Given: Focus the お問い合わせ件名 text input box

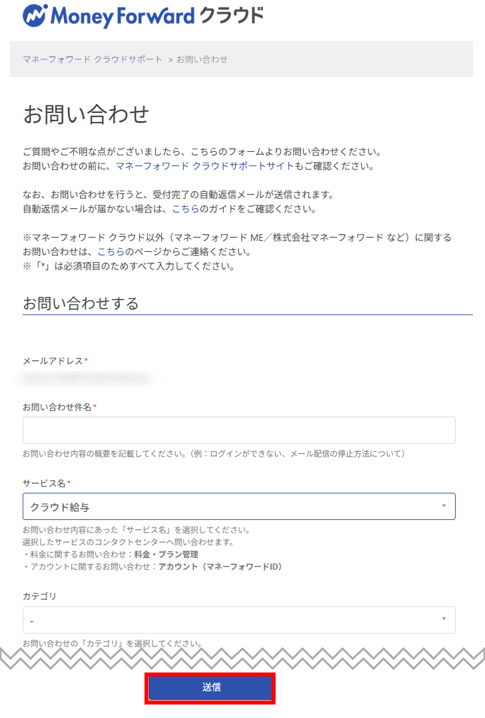Looking at the screenshot, I should [x=239, y=430].
